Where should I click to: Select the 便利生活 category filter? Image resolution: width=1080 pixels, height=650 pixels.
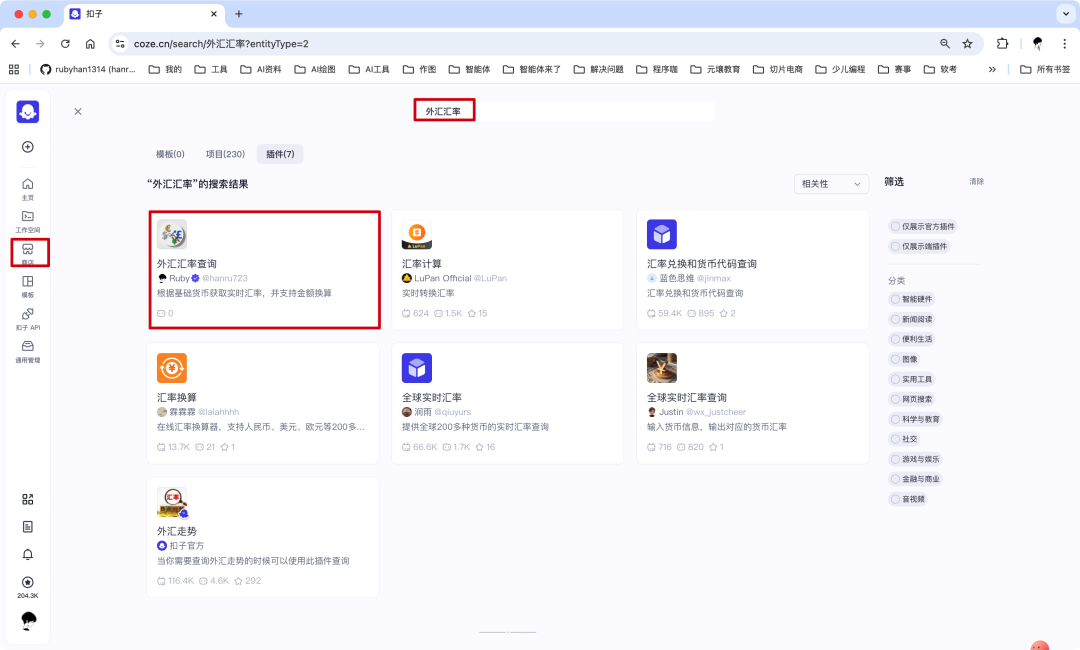pyautogui.click(x=911, y=339)
